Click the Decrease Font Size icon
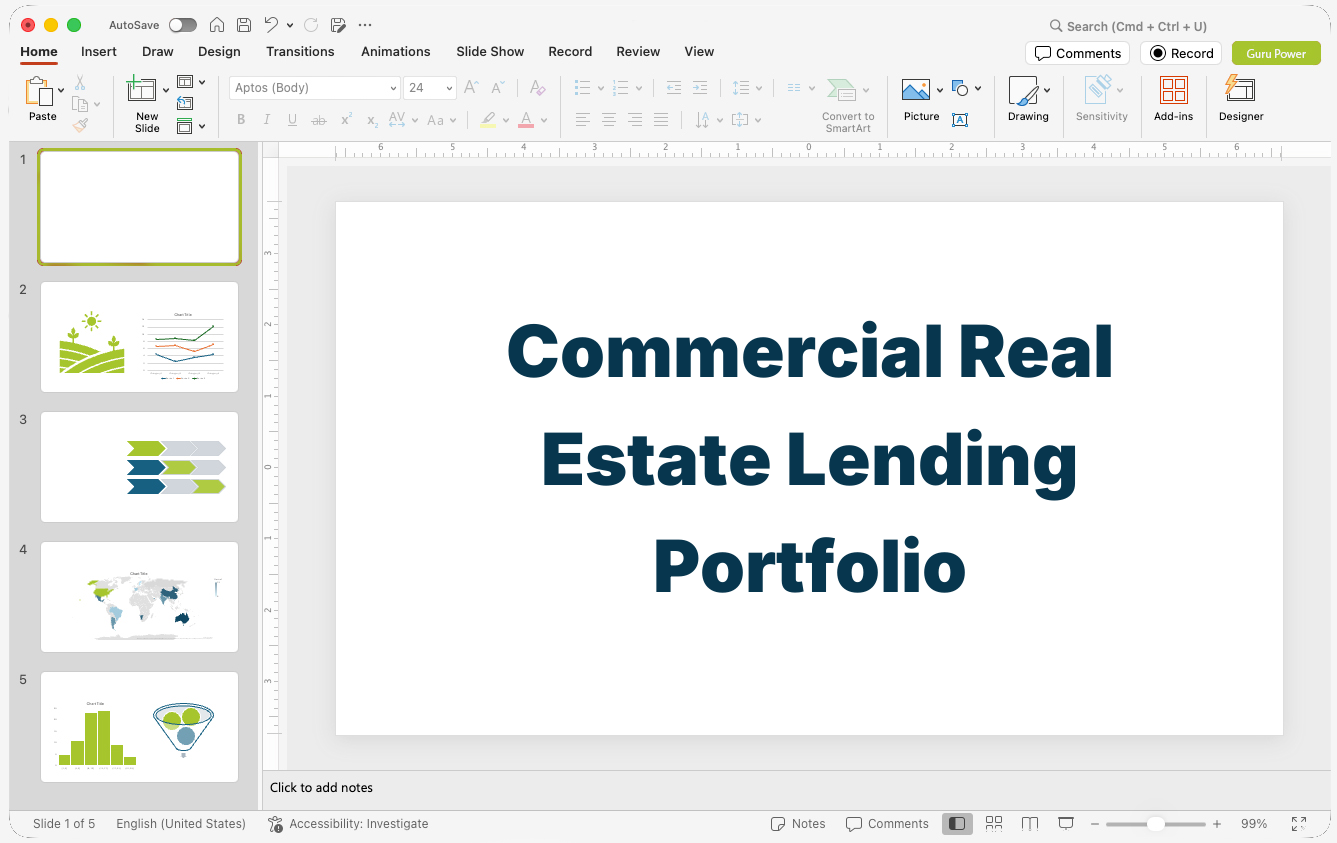The width and height of the screenshot is (1337, 843). pos(497,88)
